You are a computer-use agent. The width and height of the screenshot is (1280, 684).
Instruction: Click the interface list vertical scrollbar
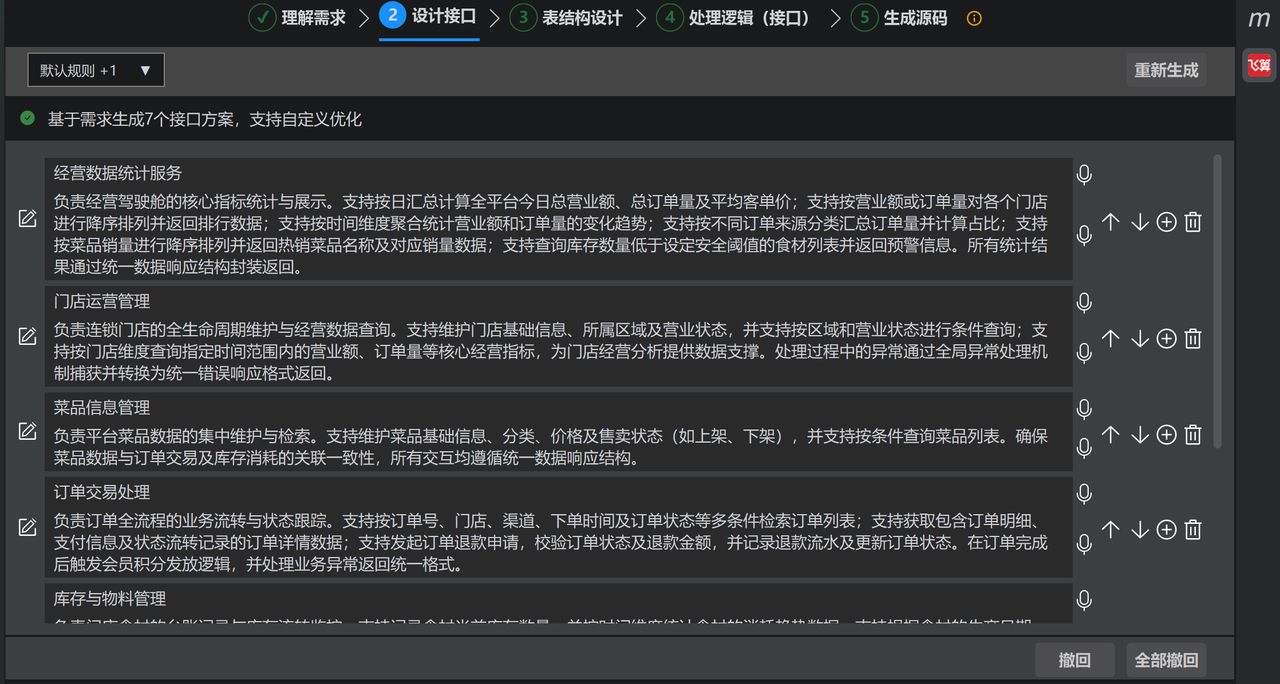pyautogui.click(x=1217, y=300)
